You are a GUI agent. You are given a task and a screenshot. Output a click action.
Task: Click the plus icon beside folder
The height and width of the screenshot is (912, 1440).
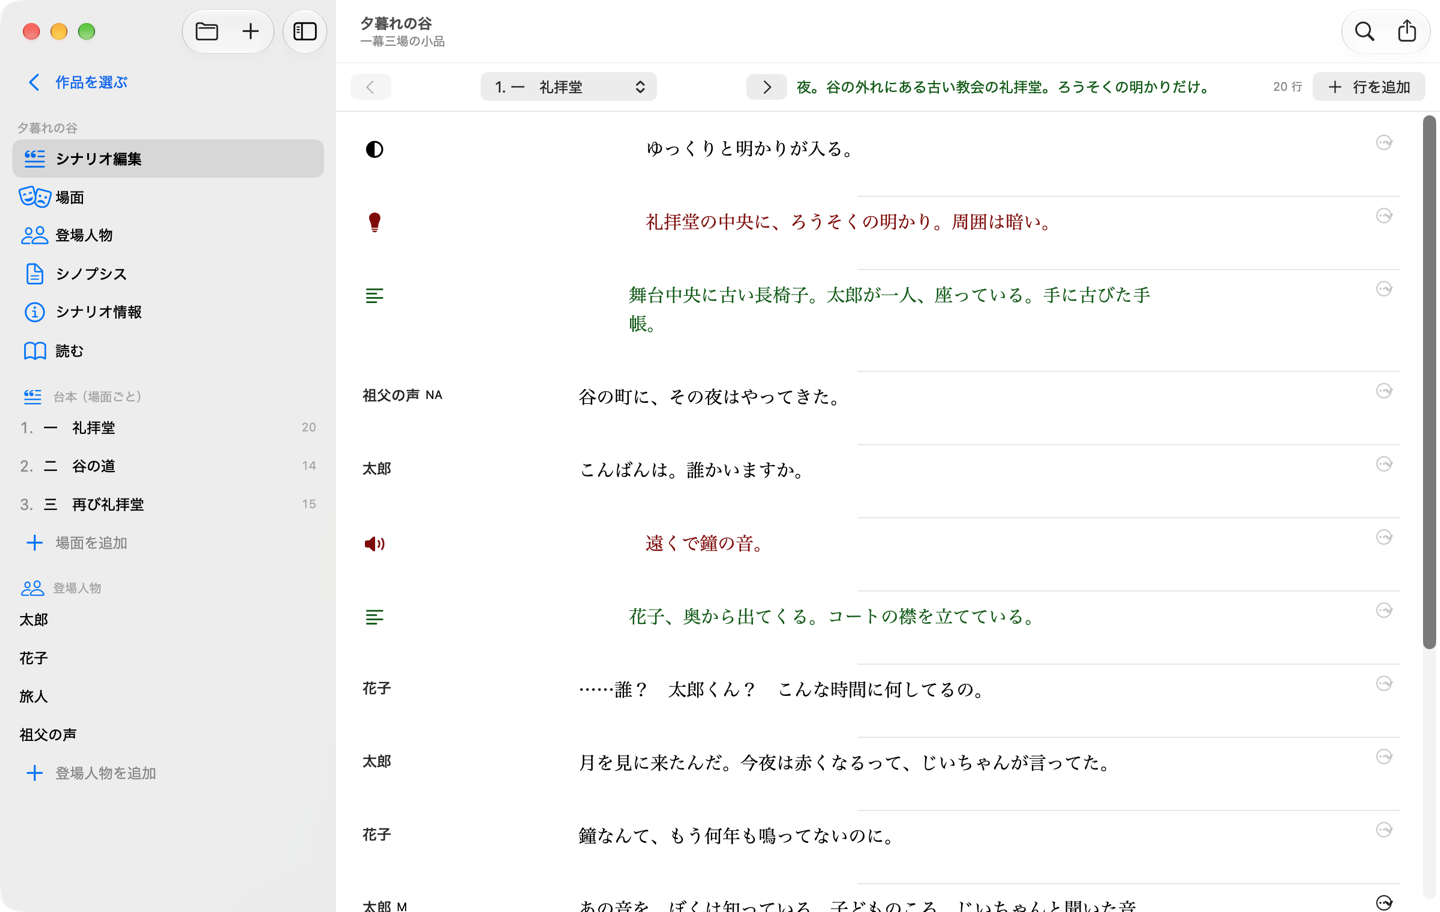[250, 32]
